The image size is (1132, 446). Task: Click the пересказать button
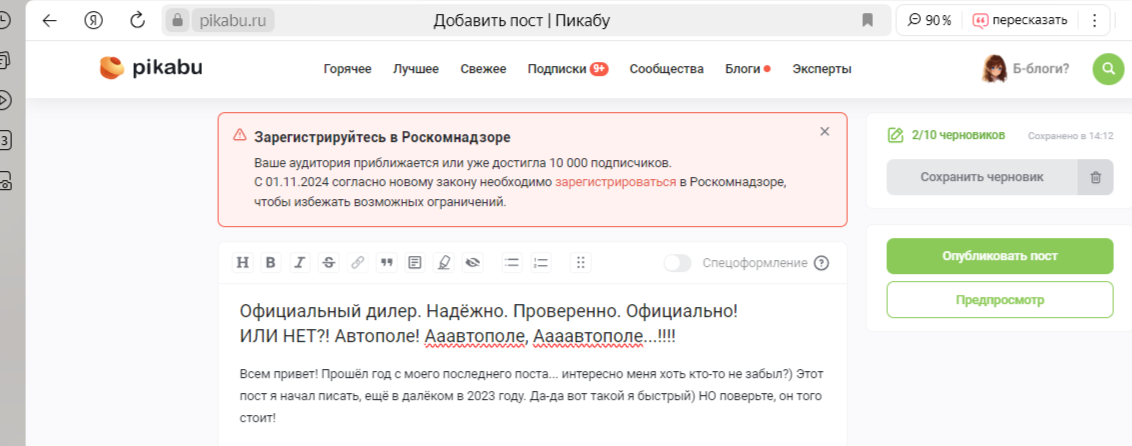pyautogui.click(x=1020, y=20)
